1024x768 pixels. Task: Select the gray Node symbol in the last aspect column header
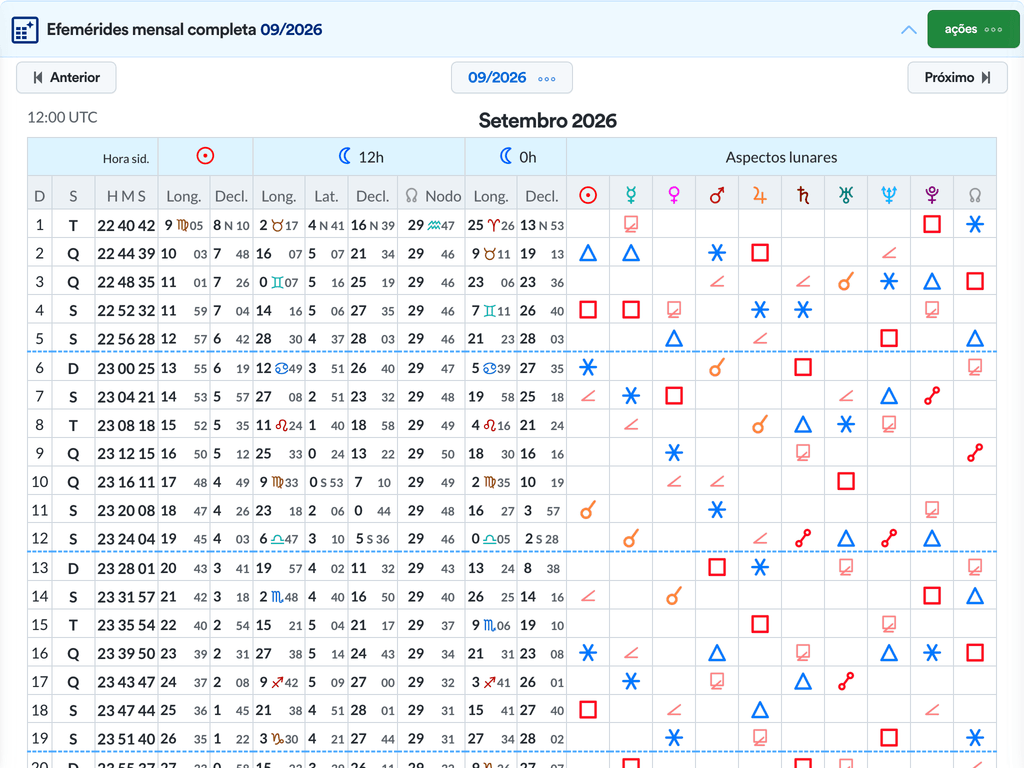pos(975,195)
